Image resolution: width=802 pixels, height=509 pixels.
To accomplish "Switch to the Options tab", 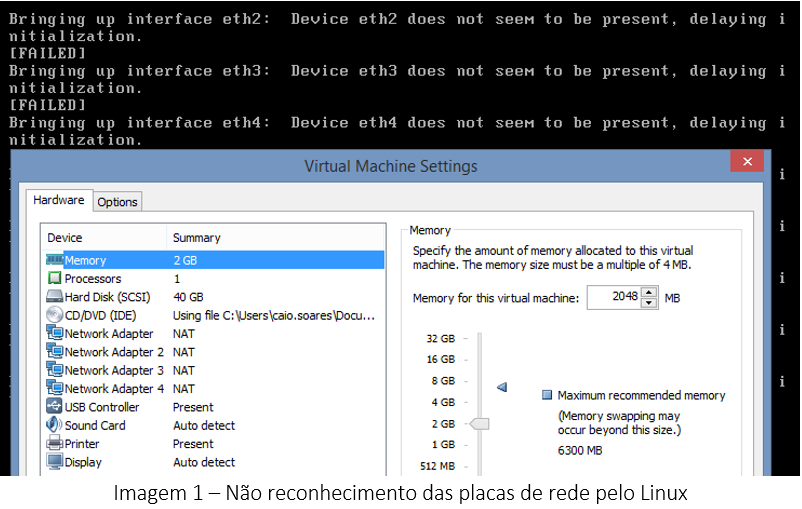I will click(117, 202).
